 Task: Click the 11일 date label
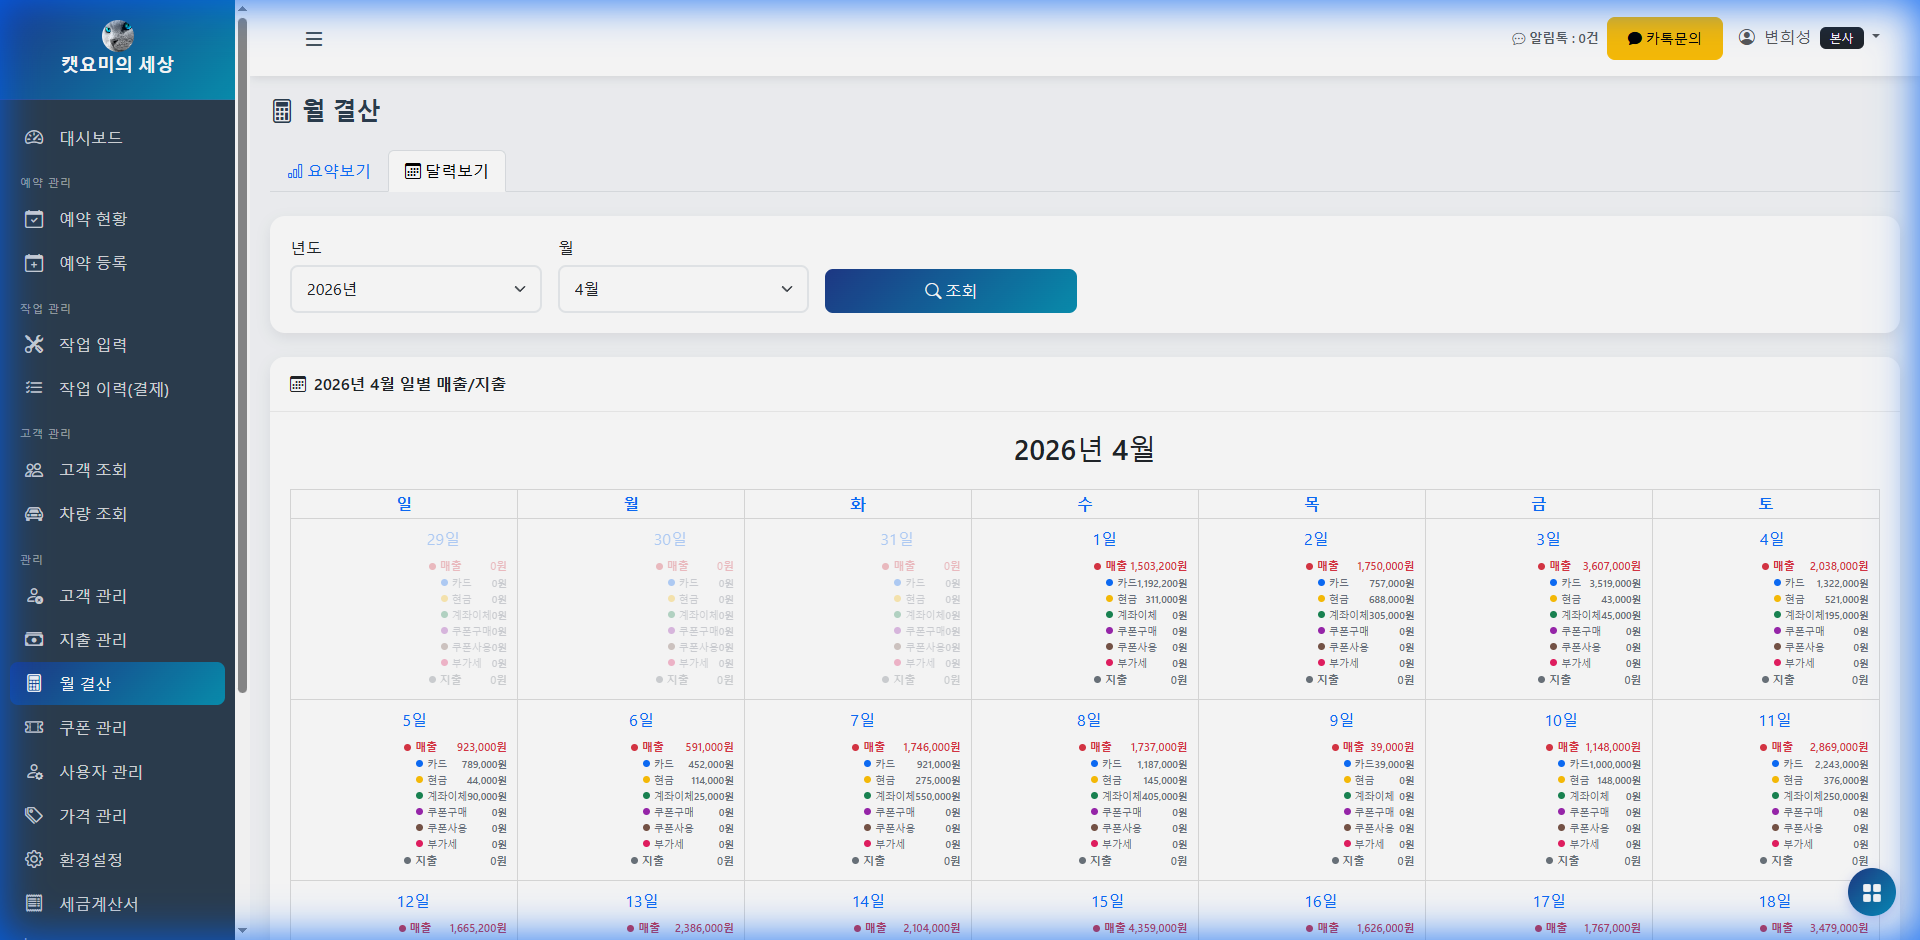click(x=1775, y=720)
